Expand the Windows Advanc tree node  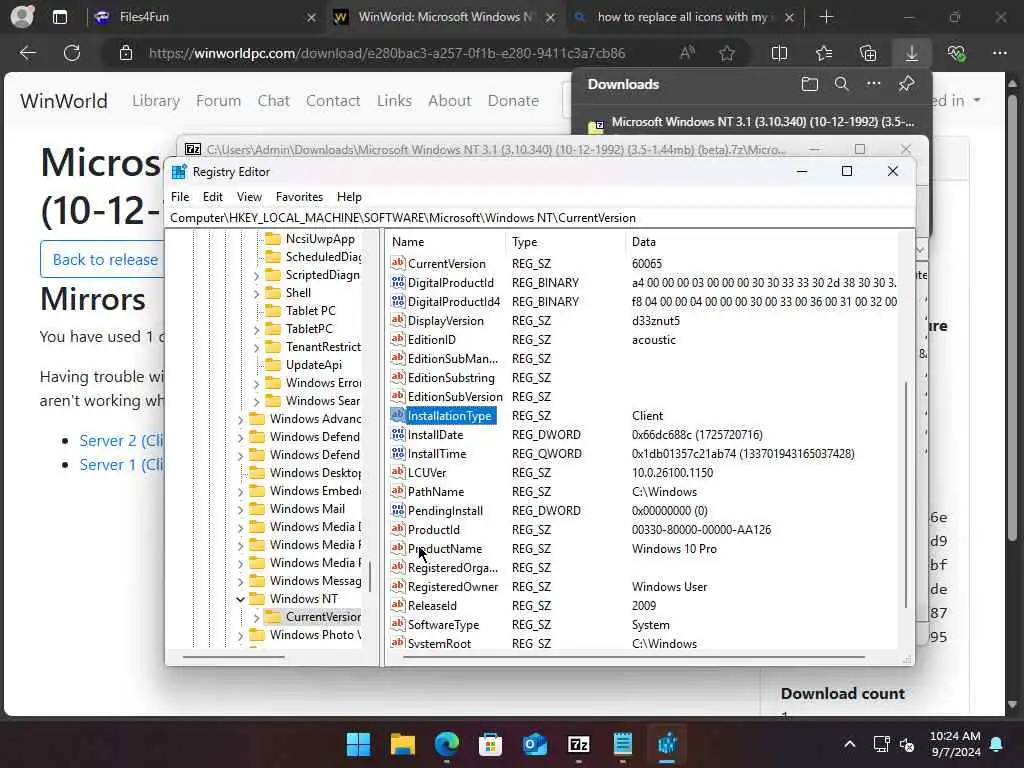pos(240,419)
